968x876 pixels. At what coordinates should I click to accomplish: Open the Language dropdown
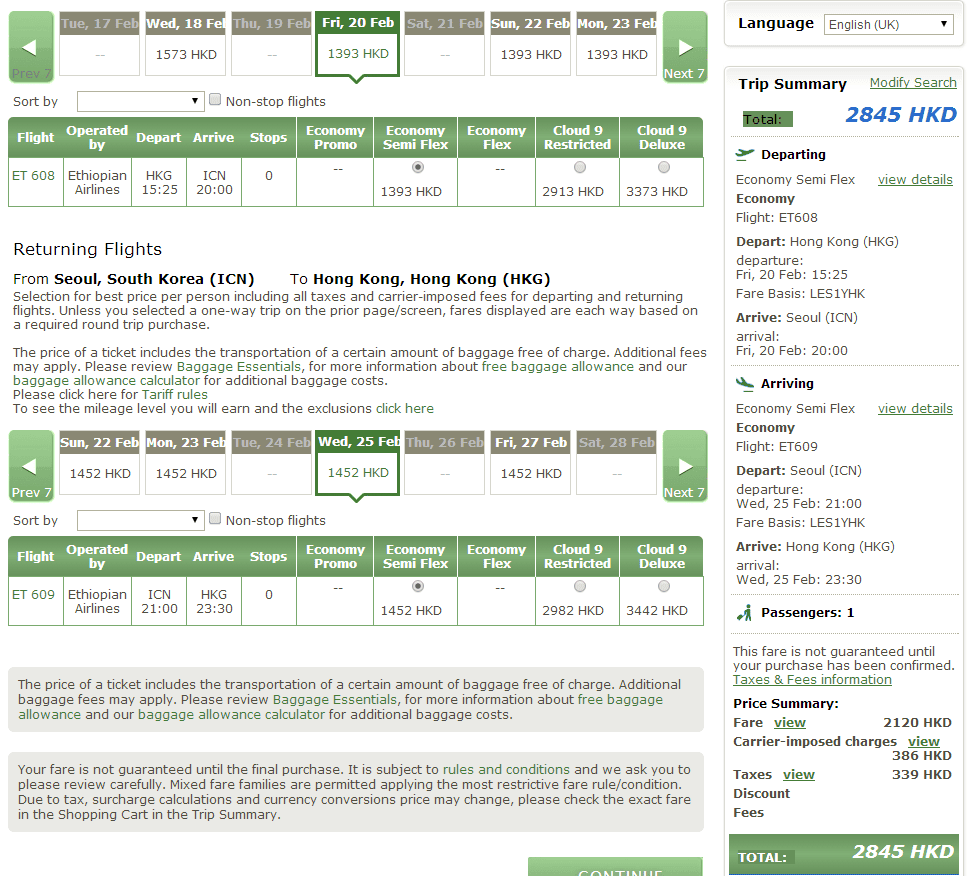tap(888, 24)
